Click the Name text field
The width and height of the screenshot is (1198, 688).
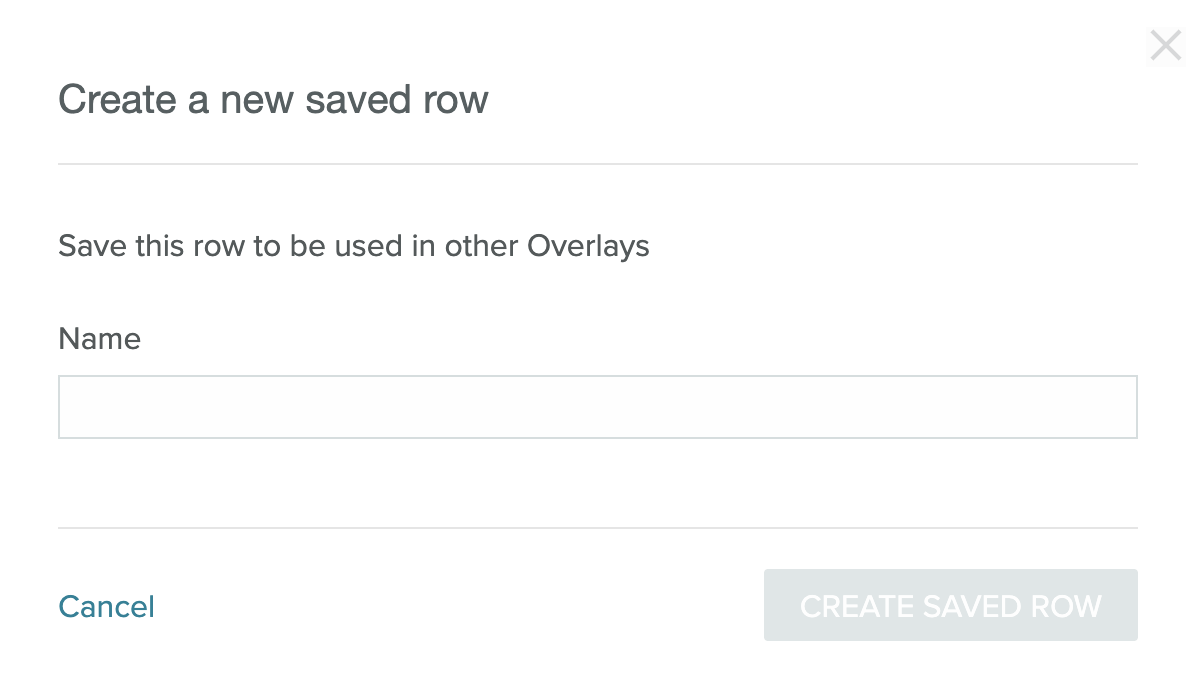pyautogui.click(x=597, y=407)
